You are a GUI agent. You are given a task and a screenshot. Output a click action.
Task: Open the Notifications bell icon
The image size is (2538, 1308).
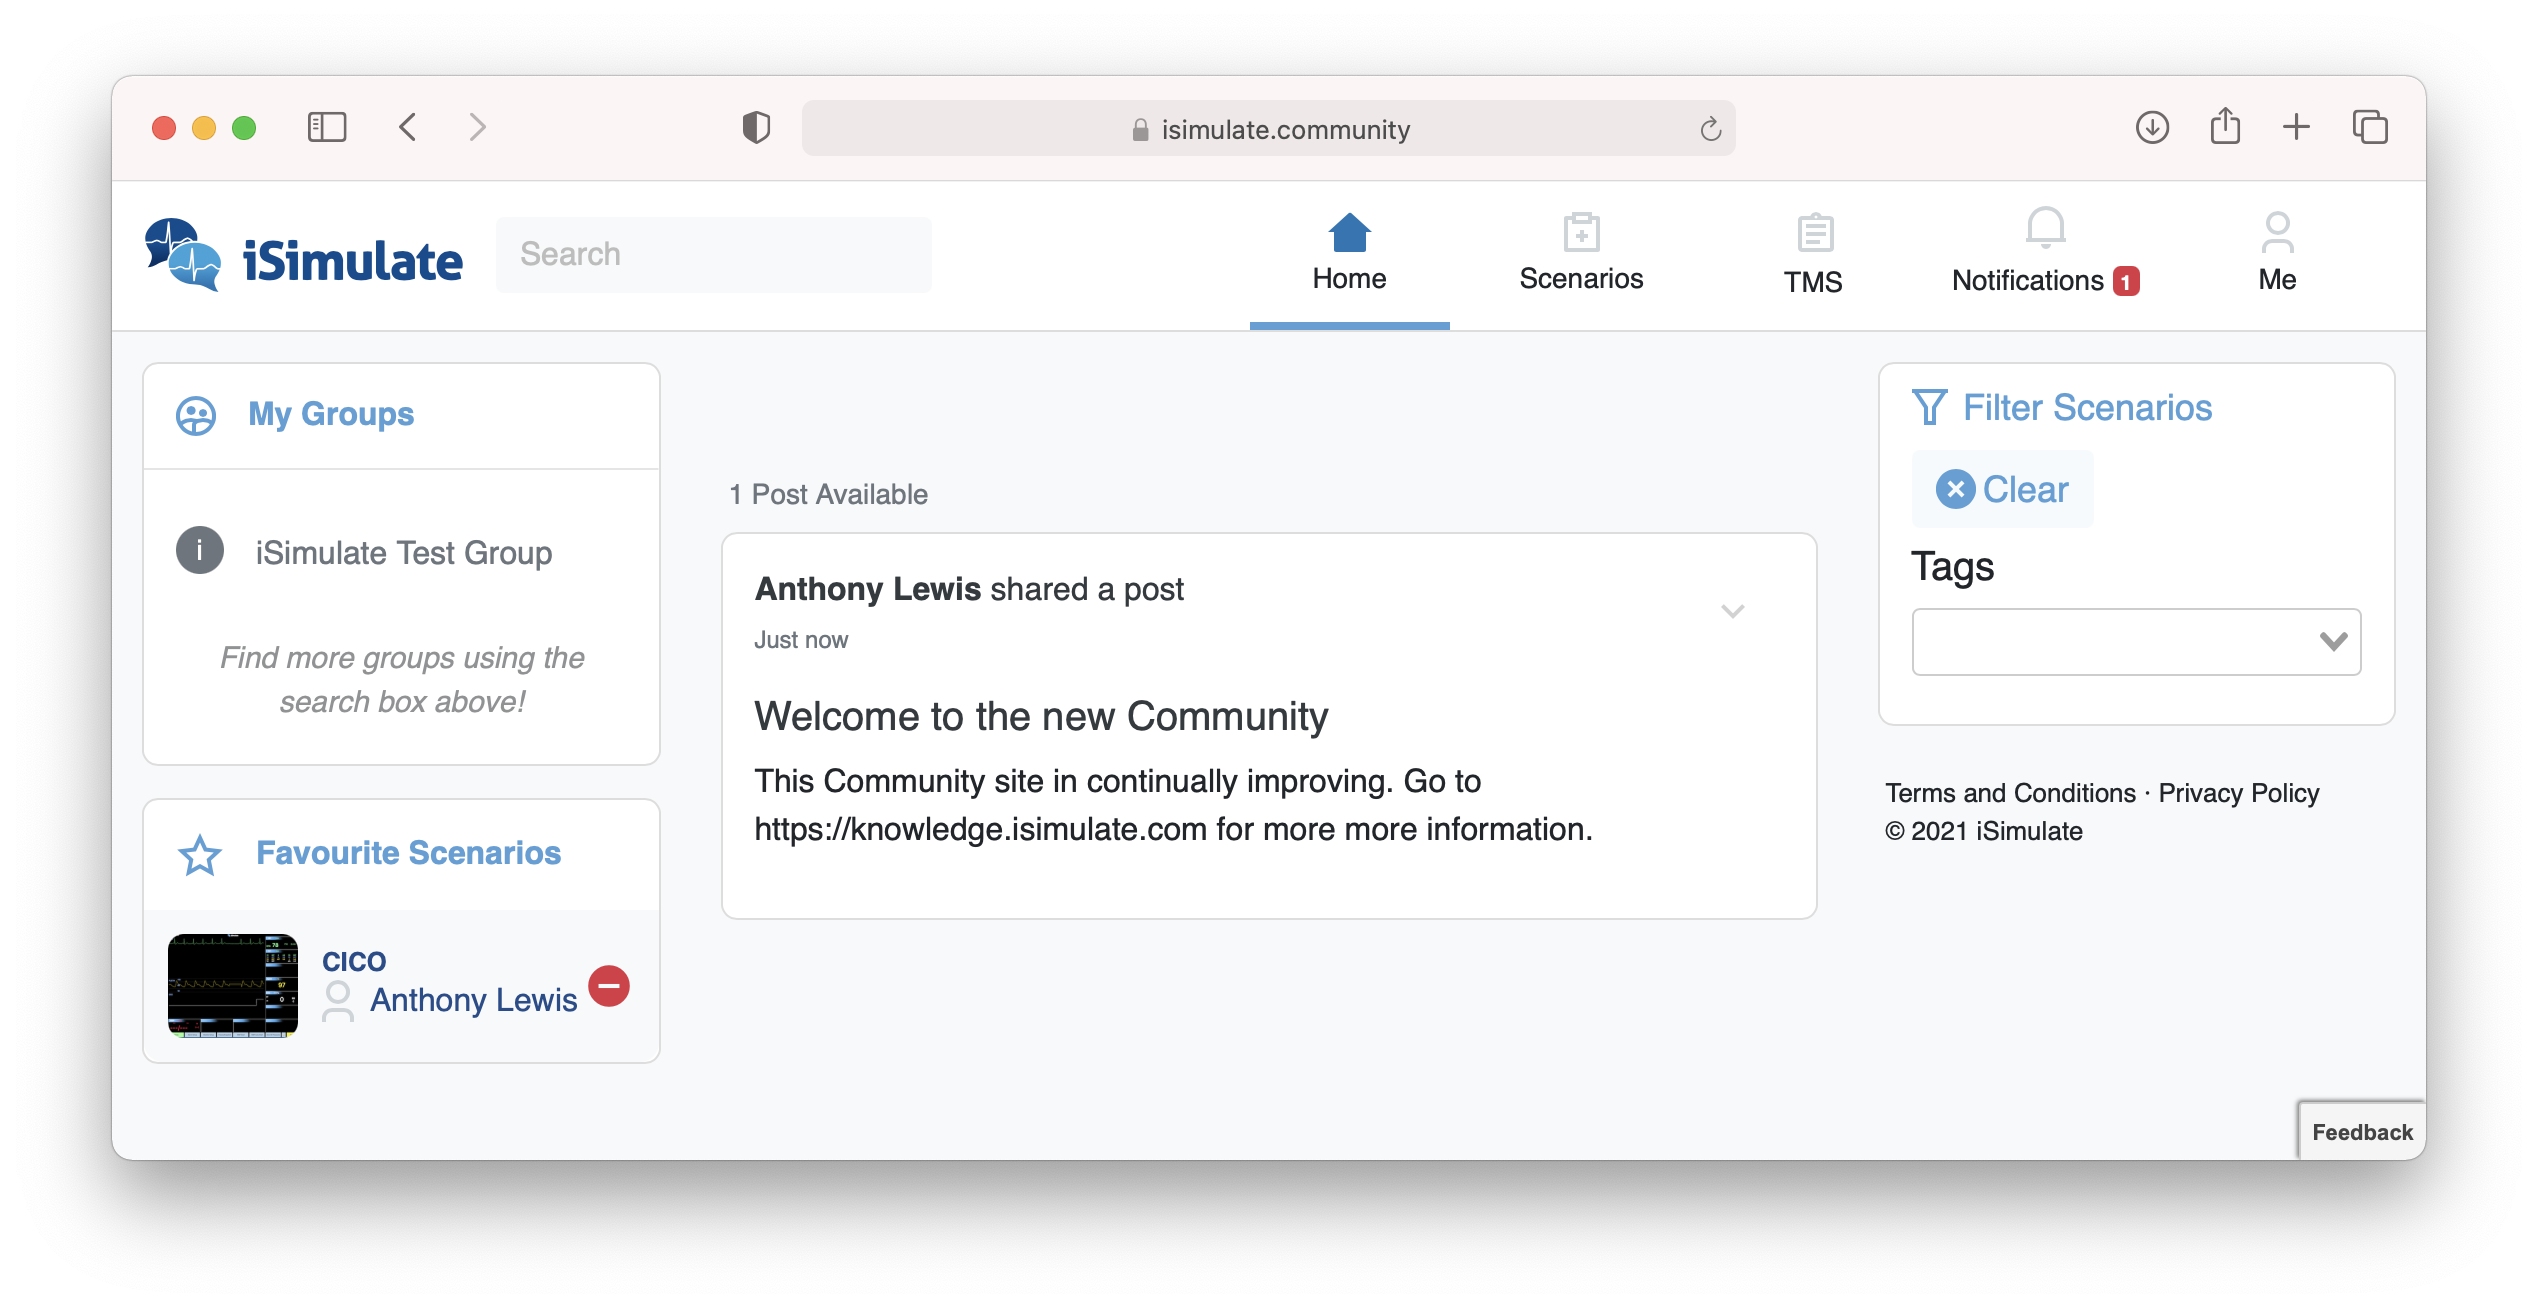[x=2044, y=226]
